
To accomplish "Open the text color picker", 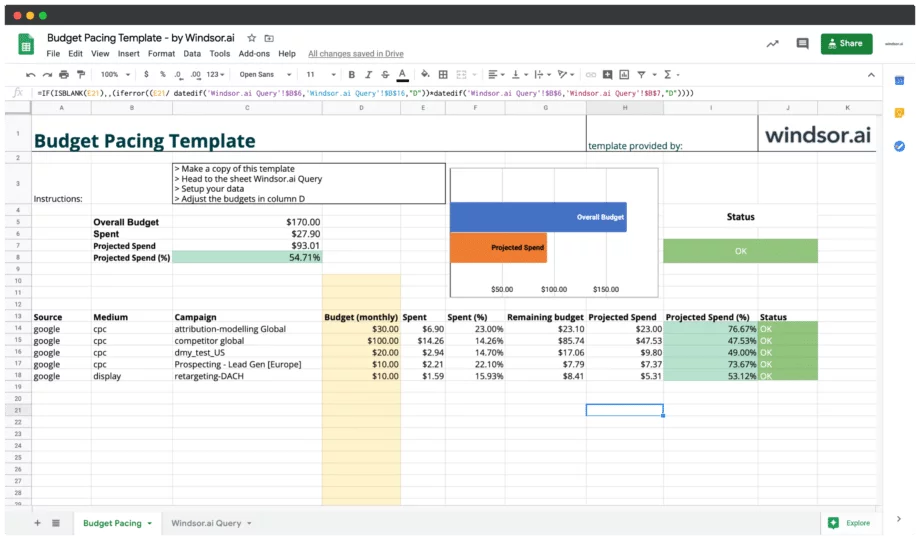I will [402, 75].
